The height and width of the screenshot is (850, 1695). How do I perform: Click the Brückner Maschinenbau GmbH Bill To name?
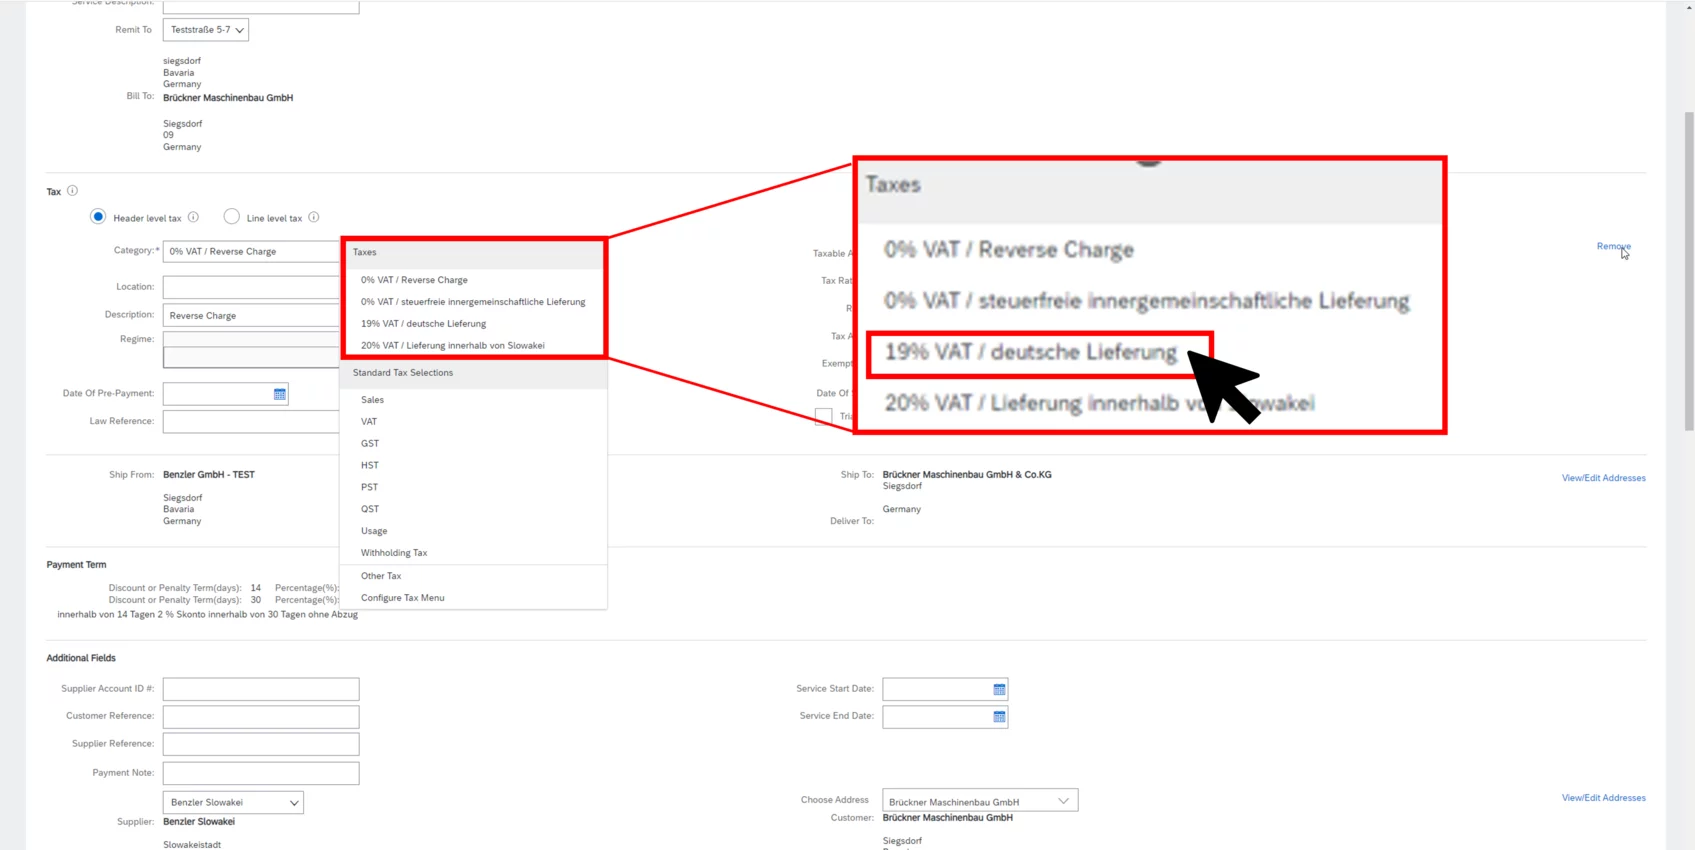228,98
